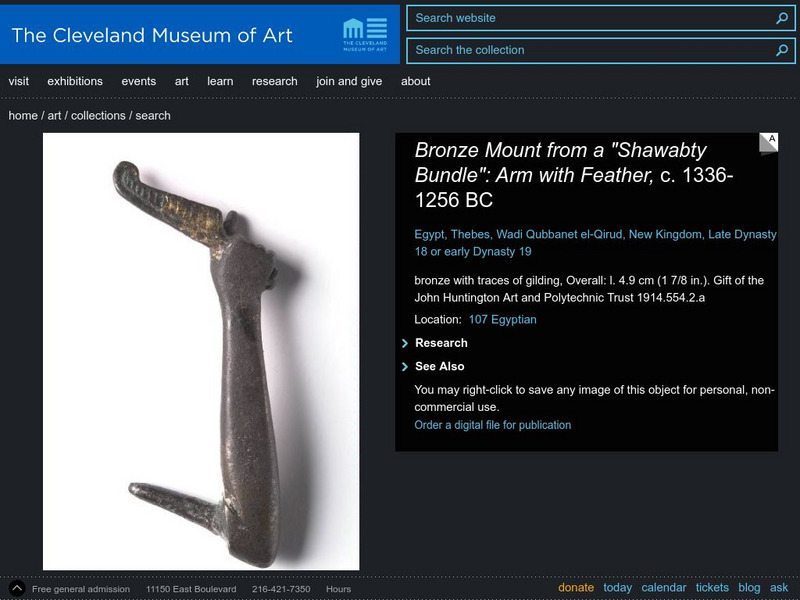Open the calendar footer link
The image size is (800, 600).
click(664, 588)
